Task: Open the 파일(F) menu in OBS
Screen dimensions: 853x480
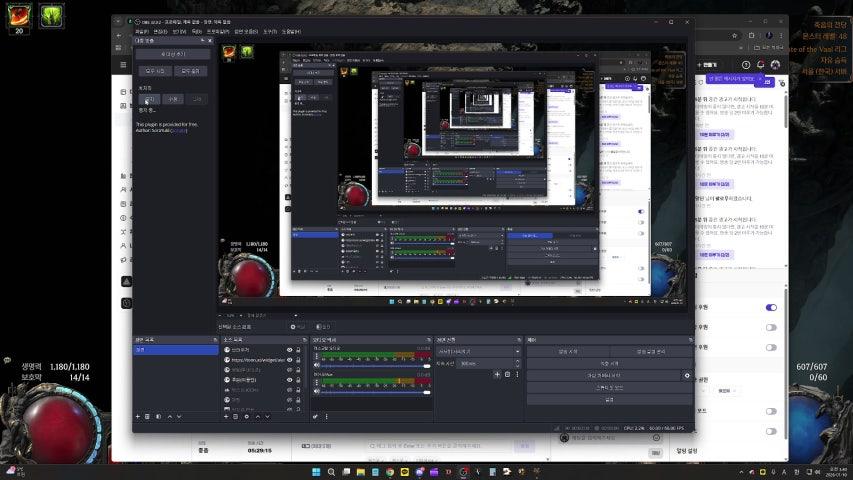Action: point(142,31)
